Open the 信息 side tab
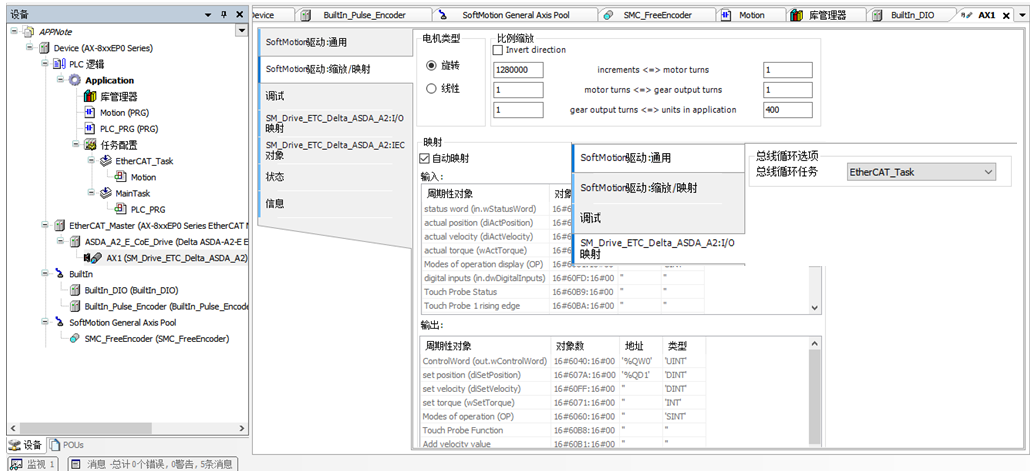The width and height of the screenshot is (1030, 476). (335, 204)
